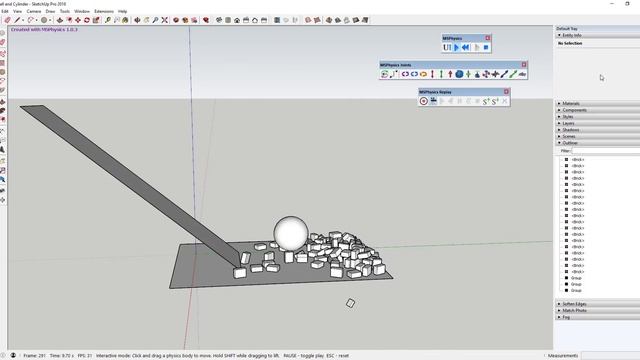Click the Replay camera record icon
This screenshot has height=360, width=640.
pos(433,101)
